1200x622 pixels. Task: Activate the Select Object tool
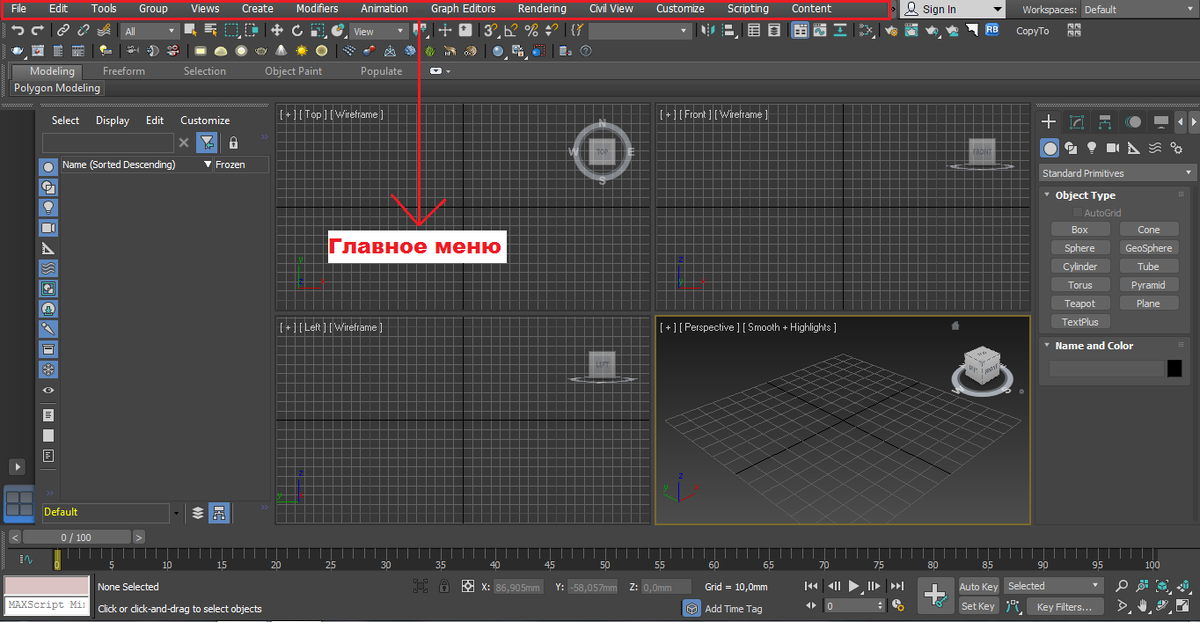(x=190, y=31)
